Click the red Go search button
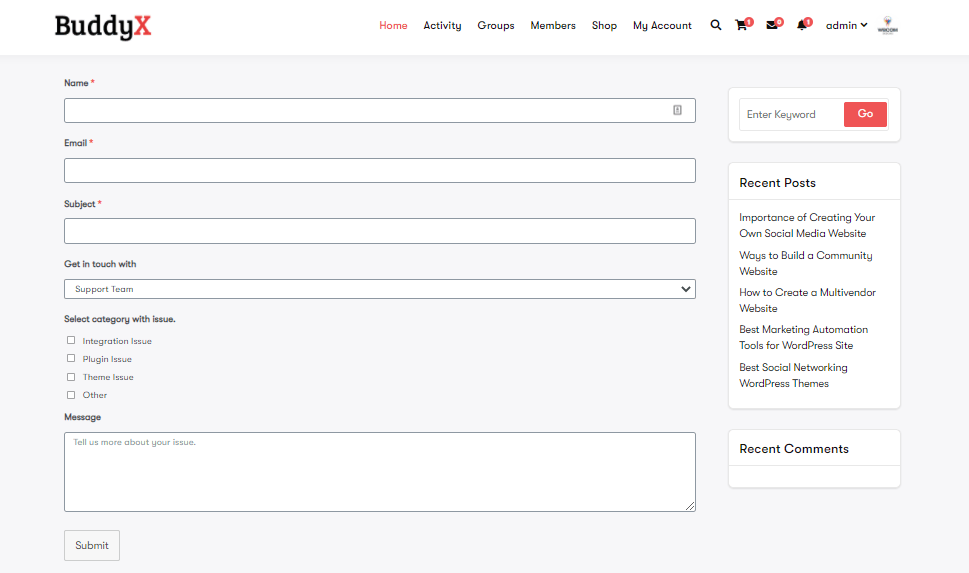The width and height of the screenshot is (969, 573). click(x=865, y=114)
